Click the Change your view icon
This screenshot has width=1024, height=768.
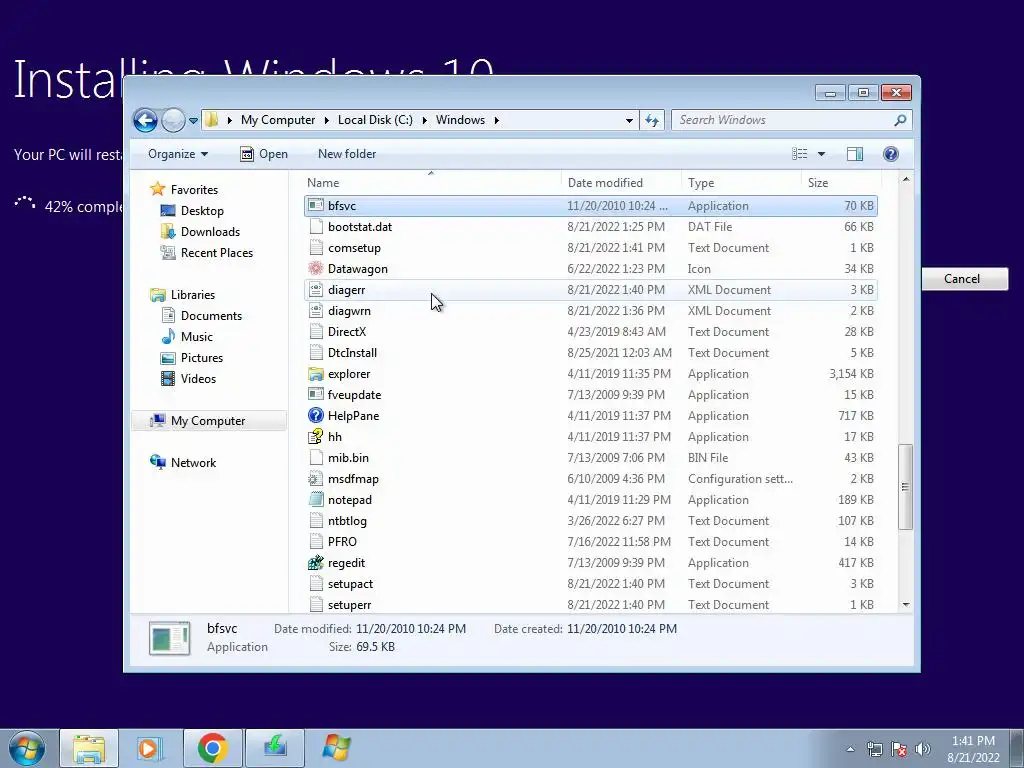[799, 154]
